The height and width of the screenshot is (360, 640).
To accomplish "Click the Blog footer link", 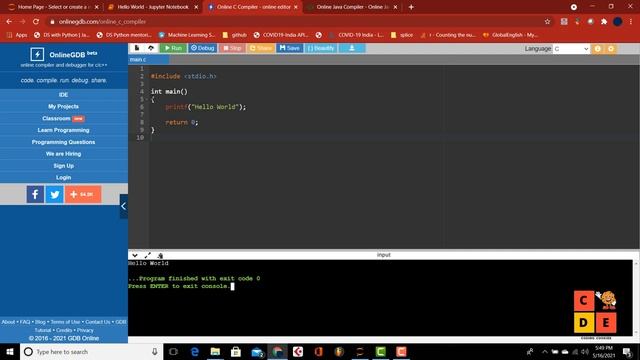I will pyautogui.click(x=40, y=322).
